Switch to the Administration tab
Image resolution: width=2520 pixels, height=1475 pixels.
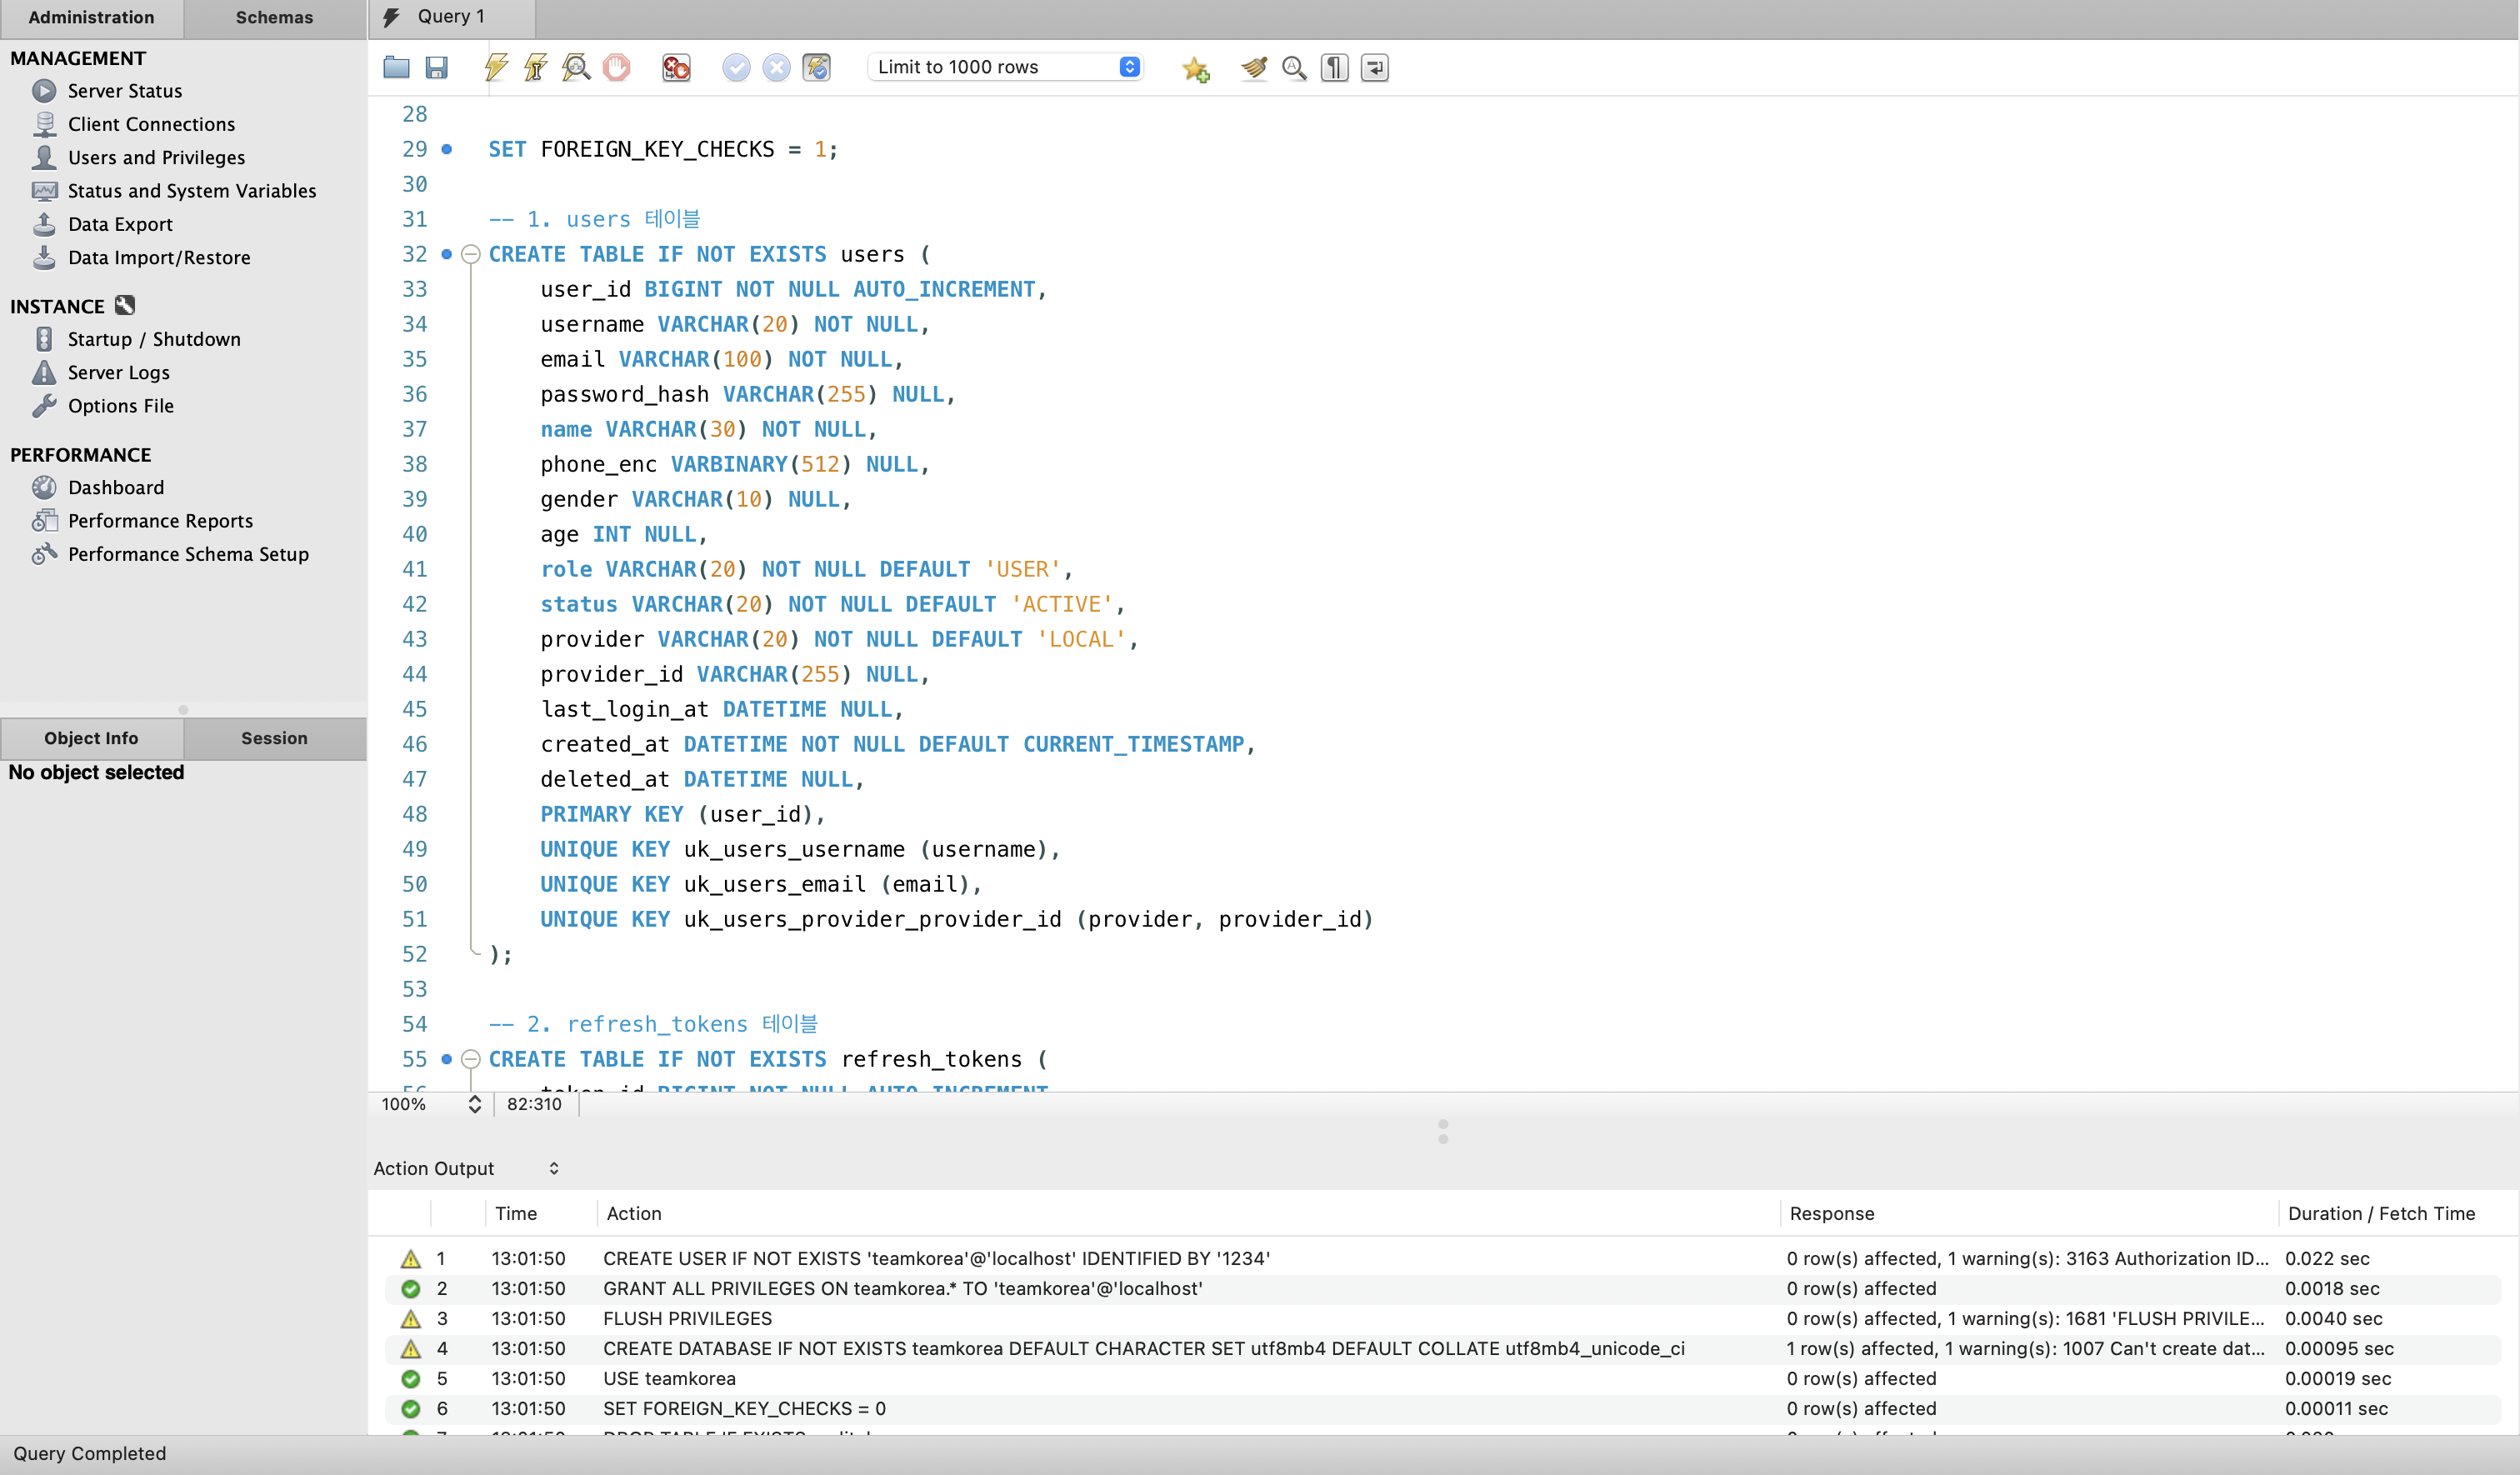[91, 17]
